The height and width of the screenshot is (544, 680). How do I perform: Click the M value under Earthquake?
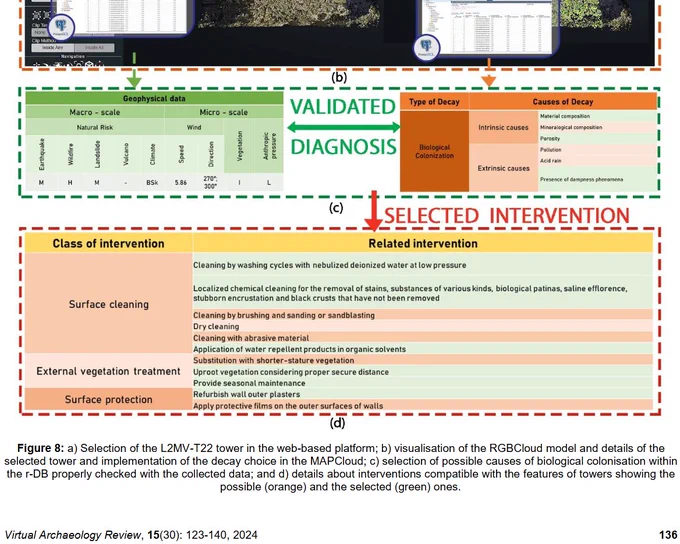tap(41, 183)
